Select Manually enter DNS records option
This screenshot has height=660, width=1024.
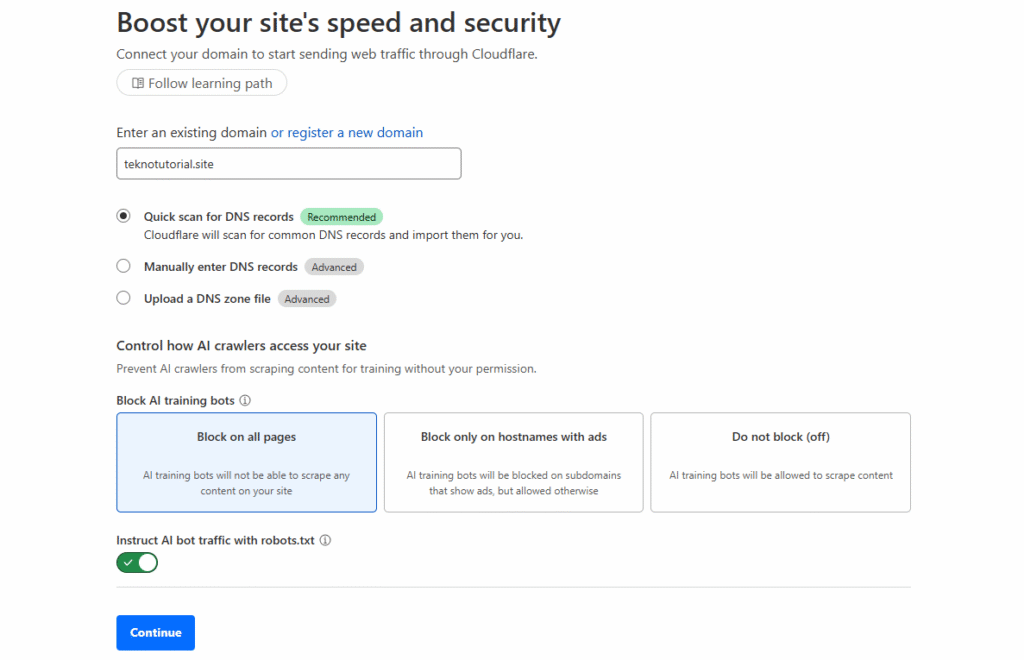click(x=123, y=266)
